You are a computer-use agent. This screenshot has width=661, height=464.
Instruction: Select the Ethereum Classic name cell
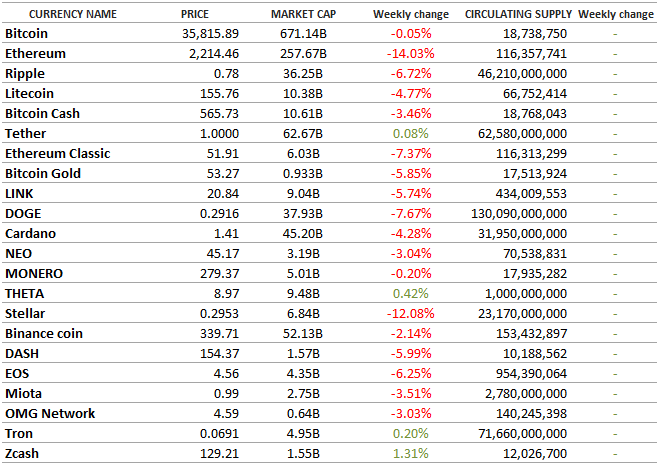[58, 153]
